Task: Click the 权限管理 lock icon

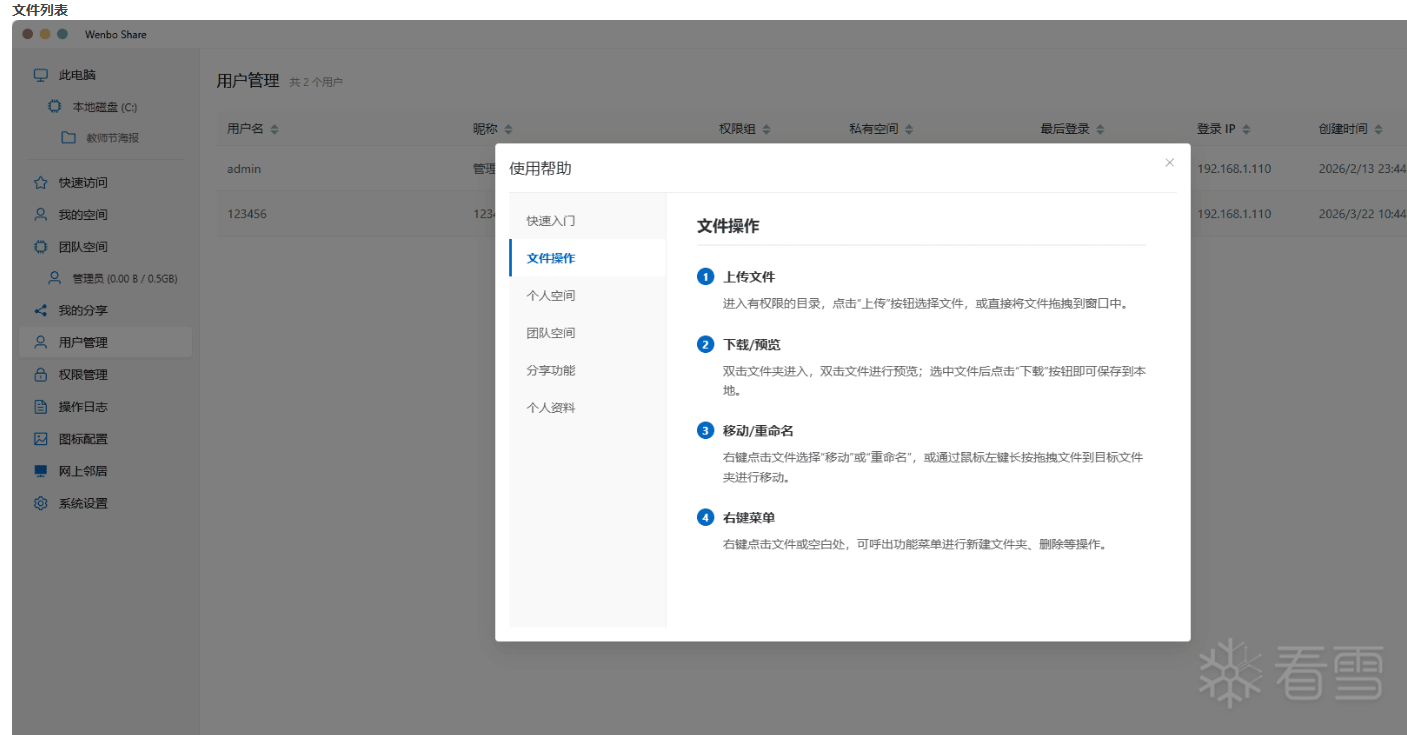Action: 41,375
